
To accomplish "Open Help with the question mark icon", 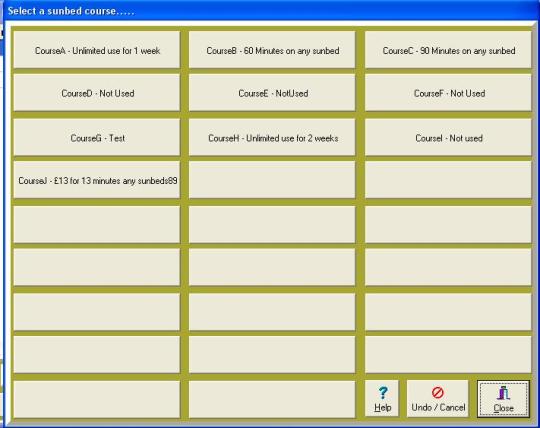I will tap(382, 399).
